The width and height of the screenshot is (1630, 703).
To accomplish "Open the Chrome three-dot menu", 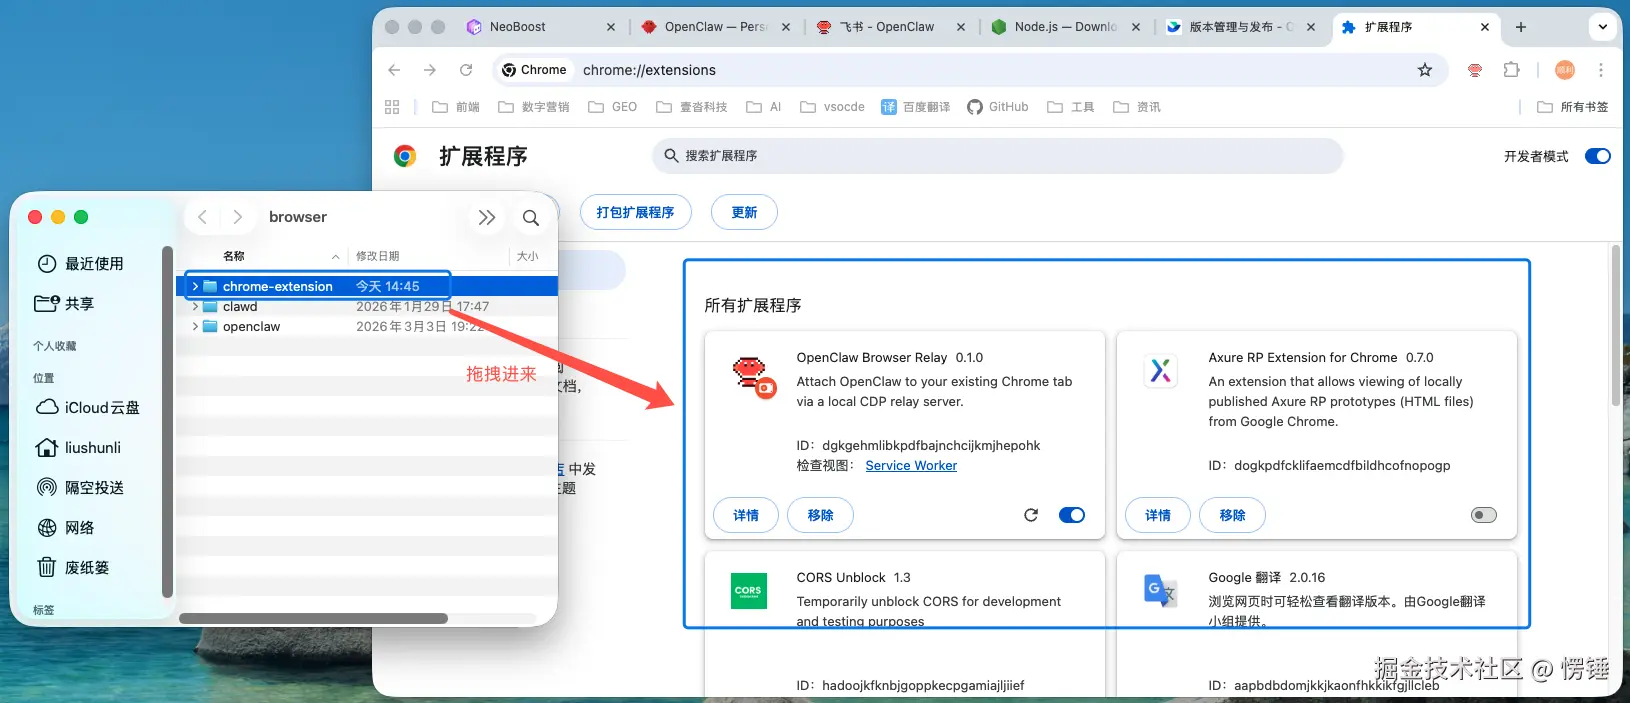I will tap(1601, 70).
